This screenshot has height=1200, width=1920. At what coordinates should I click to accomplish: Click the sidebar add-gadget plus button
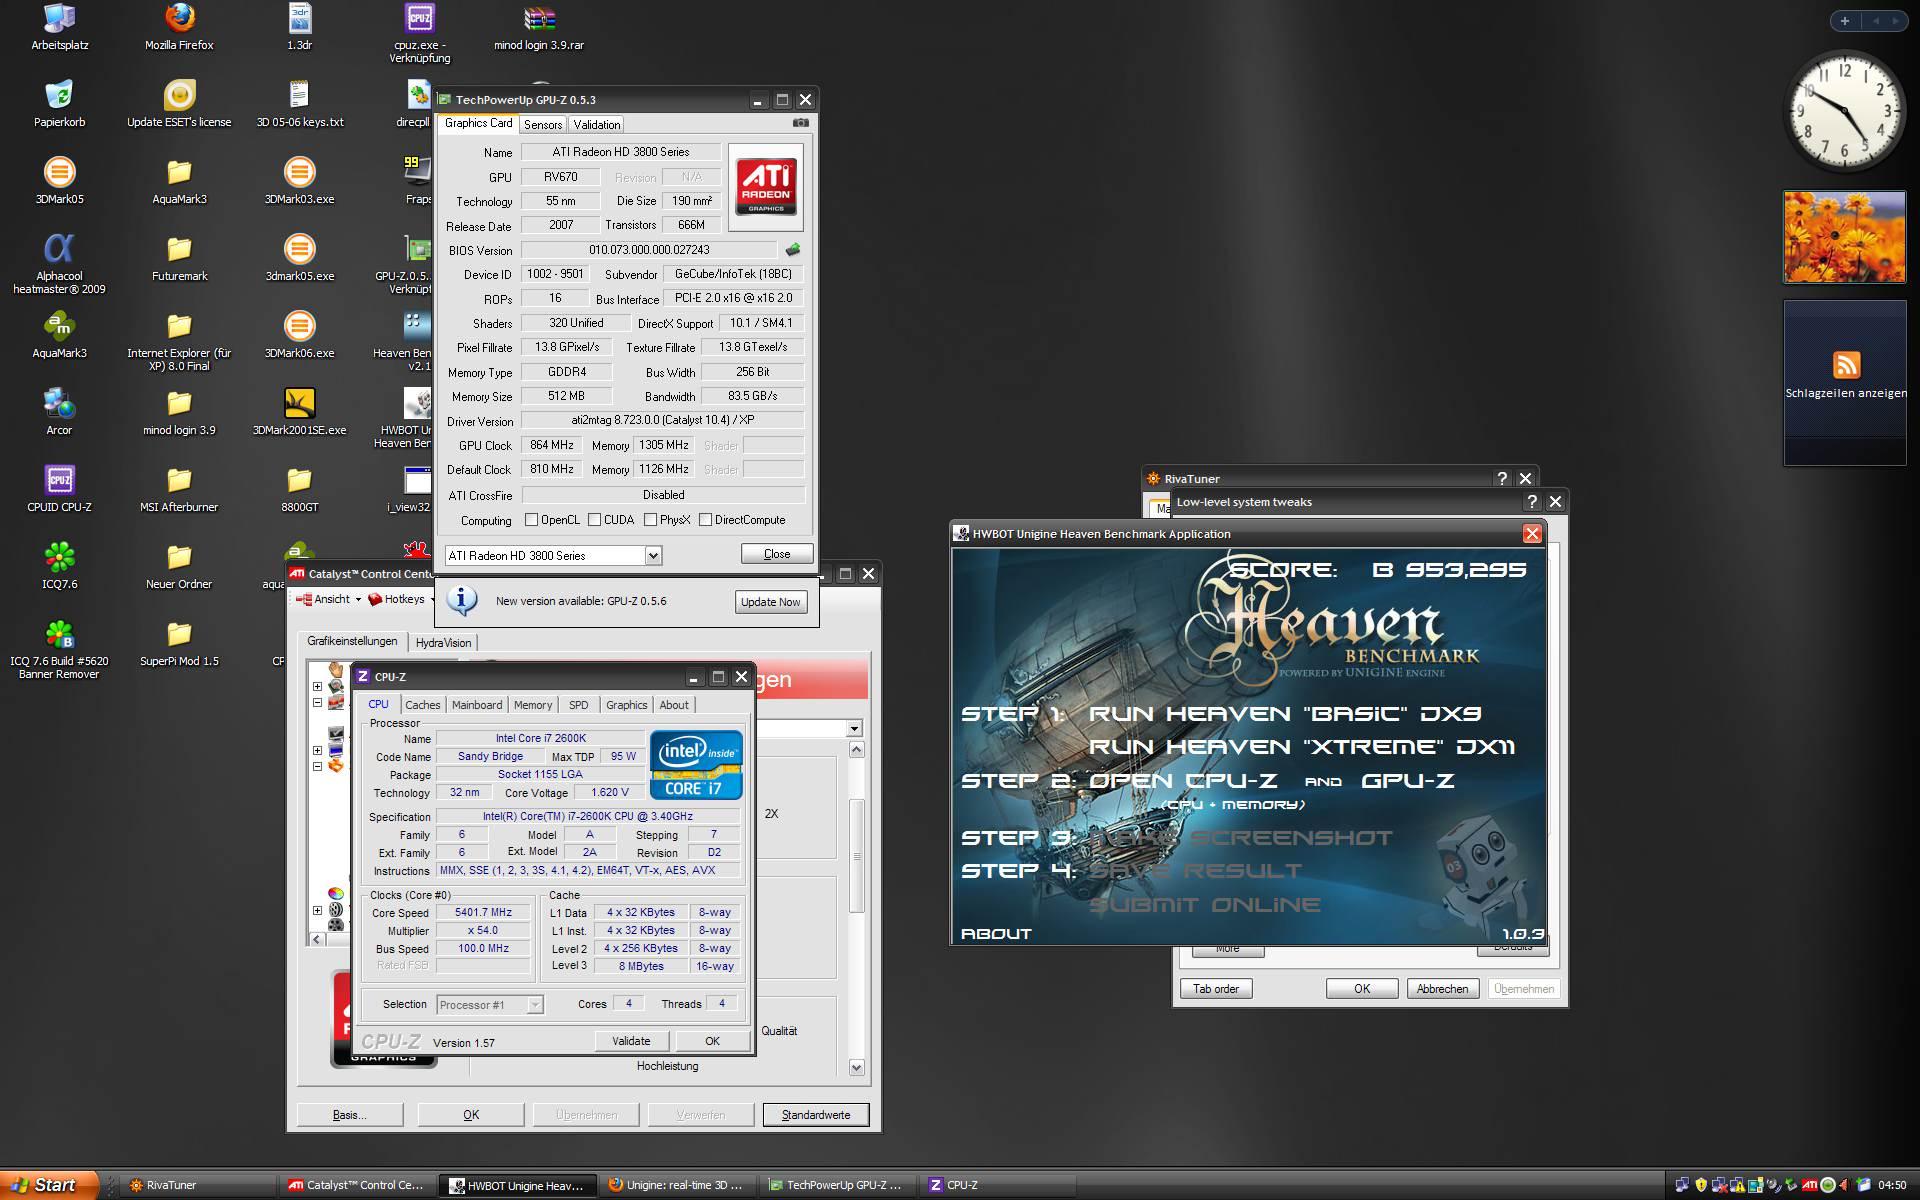coord(1845,20)
